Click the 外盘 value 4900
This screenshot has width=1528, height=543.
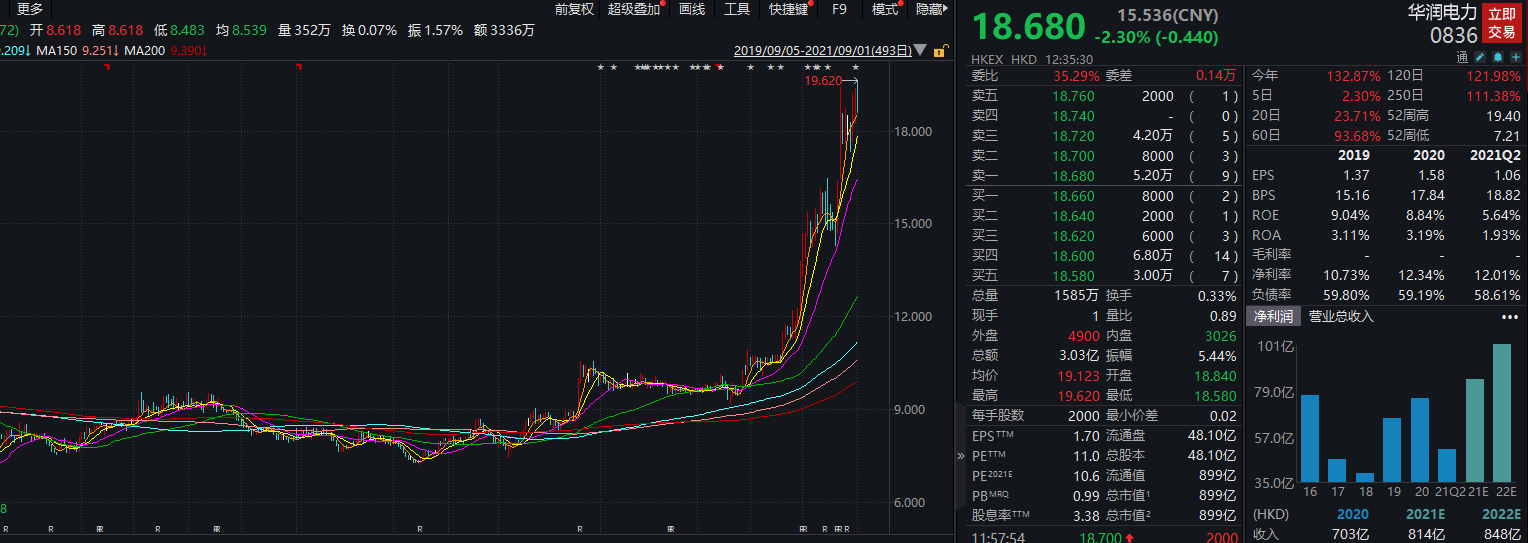click(x=1082, y=336)
